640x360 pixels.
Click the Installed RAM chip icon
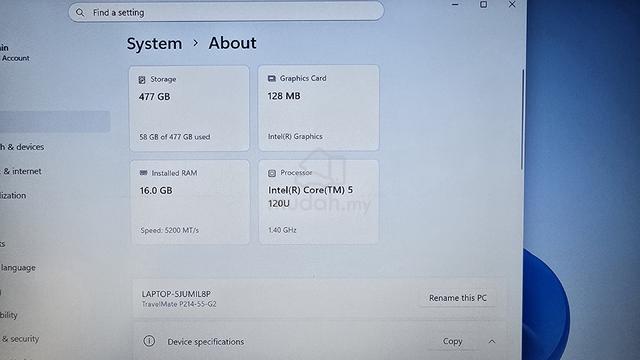(143, 173)
